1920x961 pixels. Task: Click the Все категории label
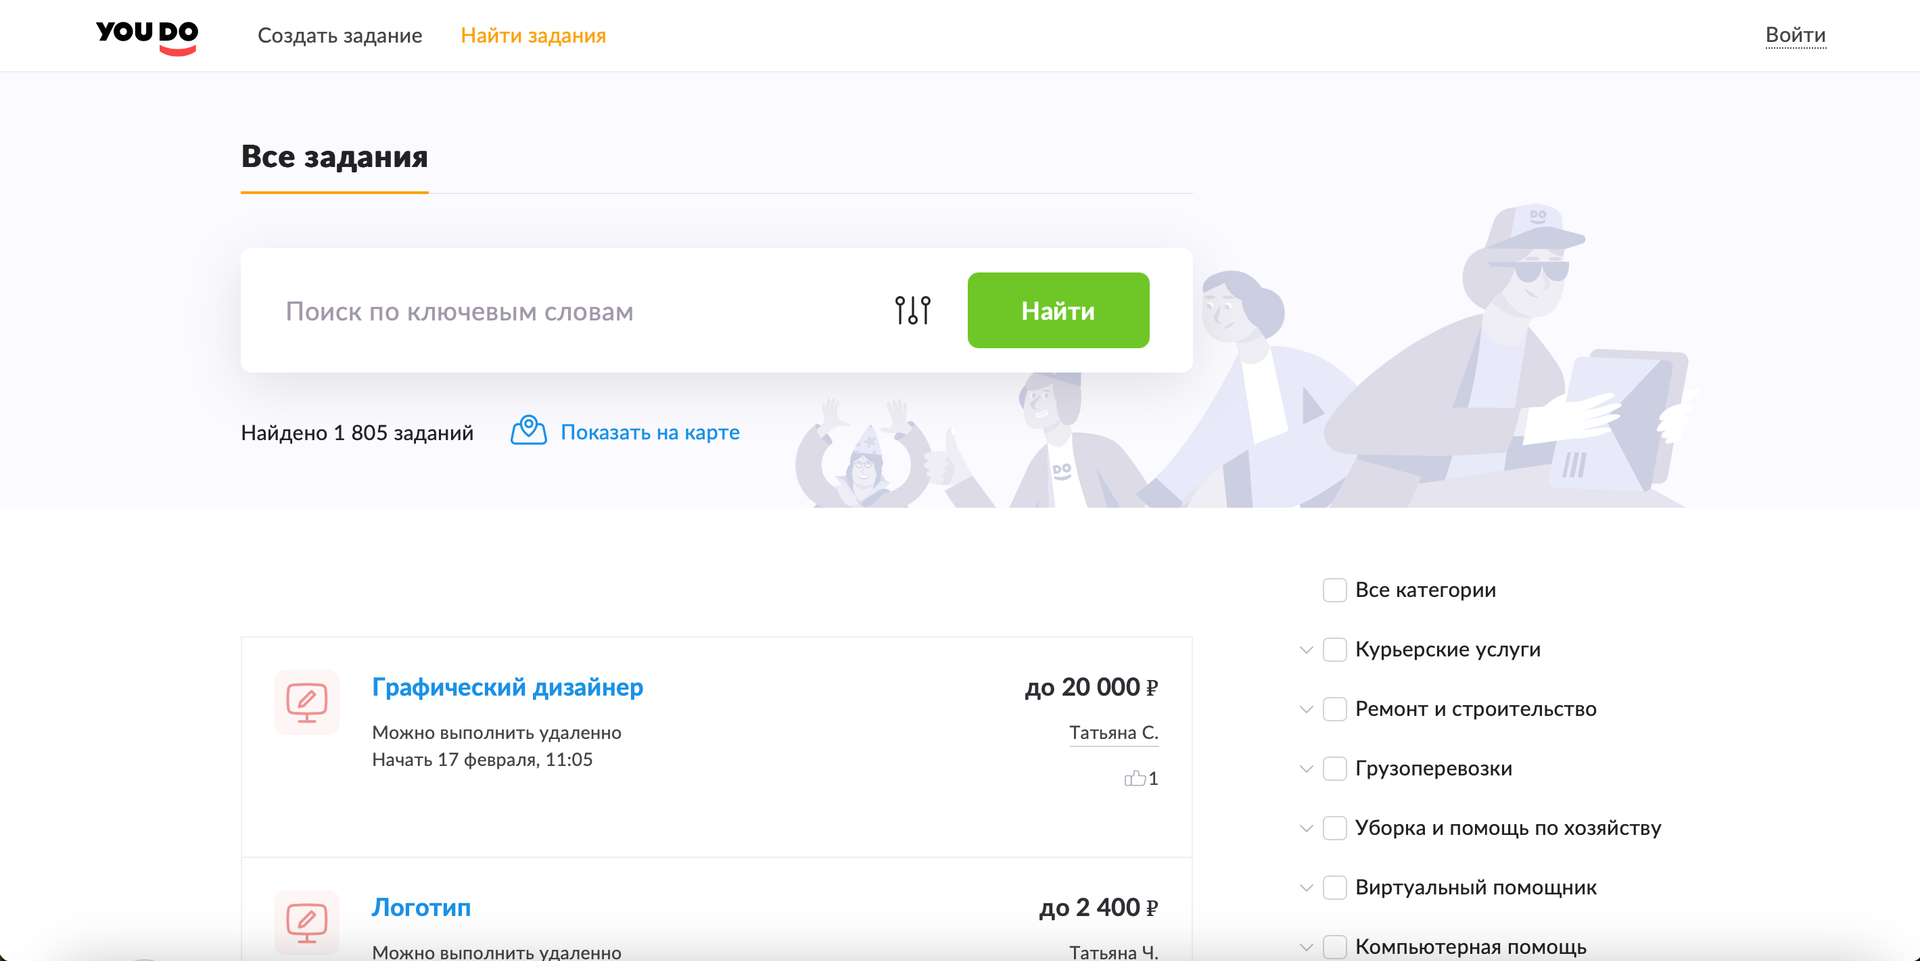click(1425, 590)
